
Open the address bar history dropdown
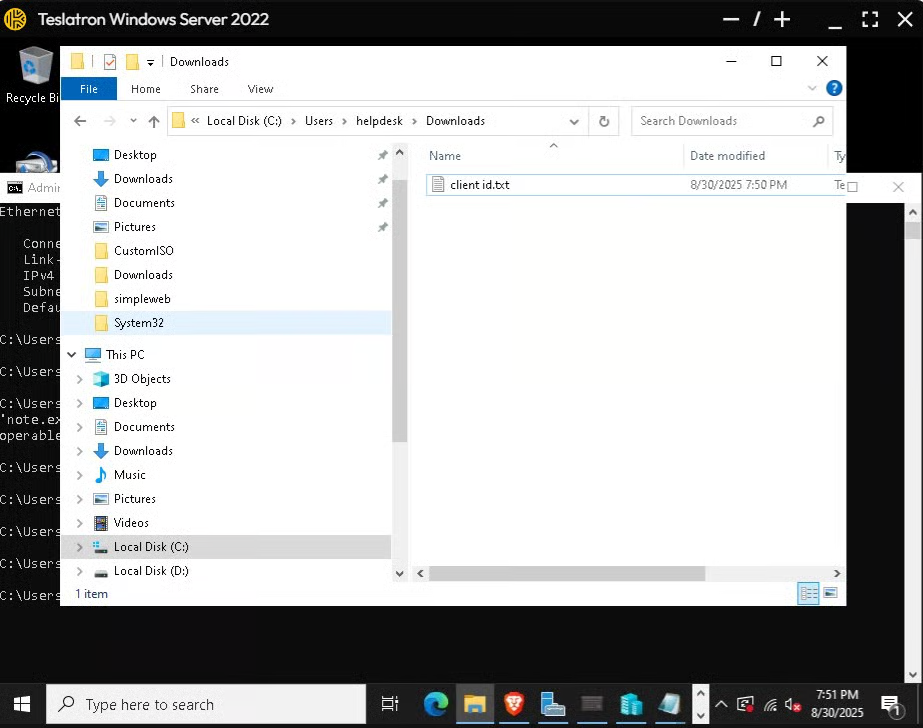[574, 121]
